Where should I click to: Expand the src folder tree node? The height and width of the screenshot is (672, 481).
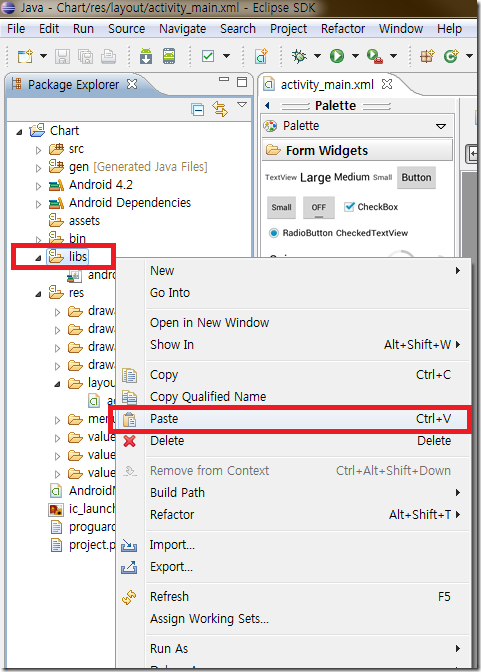pyautogui.click(x=38, y=150)
